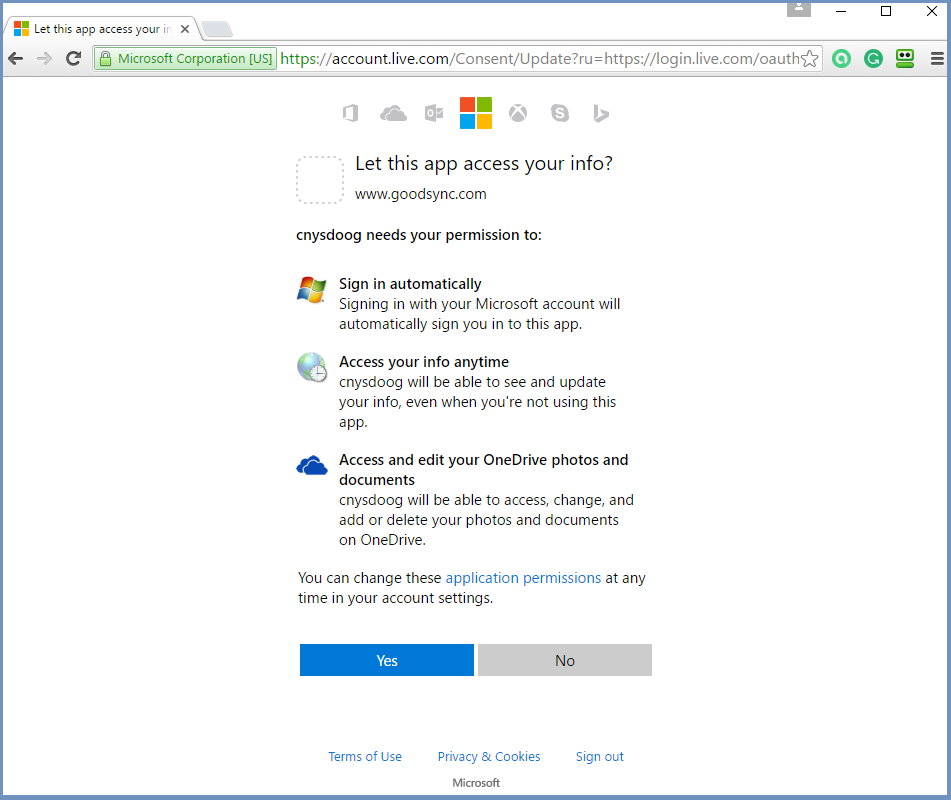
Task: Open the application permissions link
Action: pos(523,578)
